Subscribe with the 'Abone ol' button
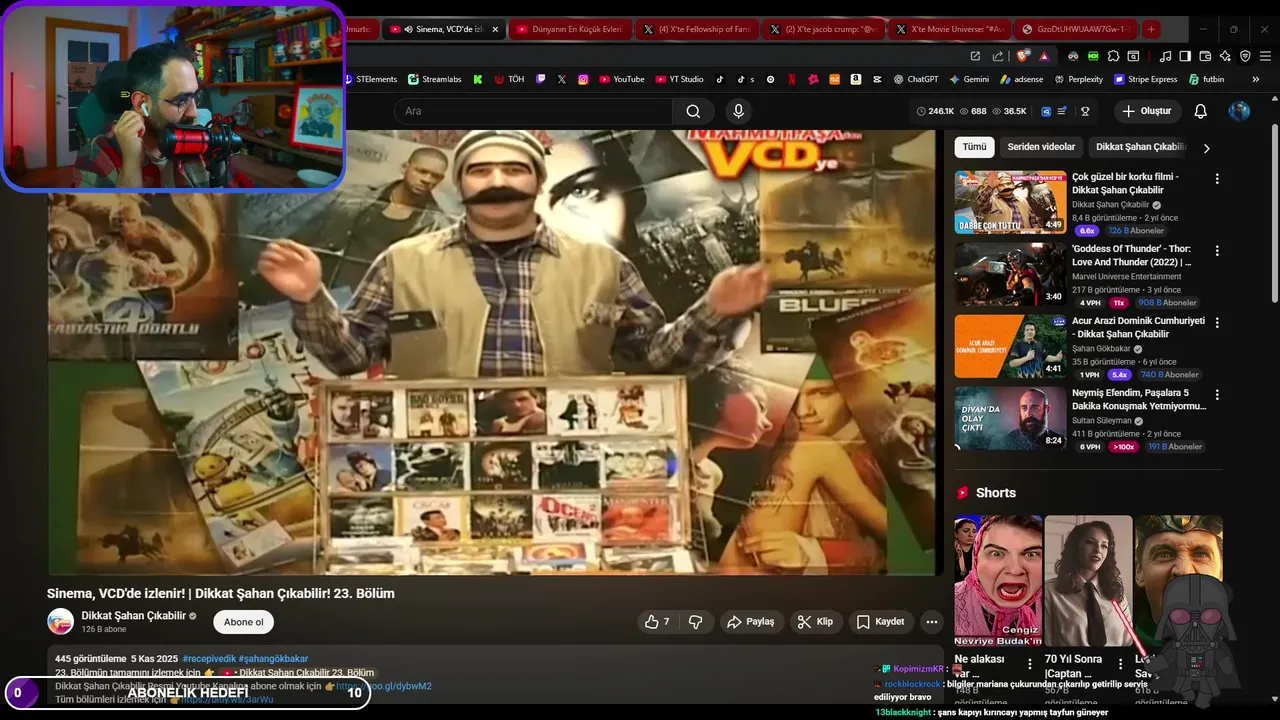Viewport: 1280px width, 720px height. [243, 622]
